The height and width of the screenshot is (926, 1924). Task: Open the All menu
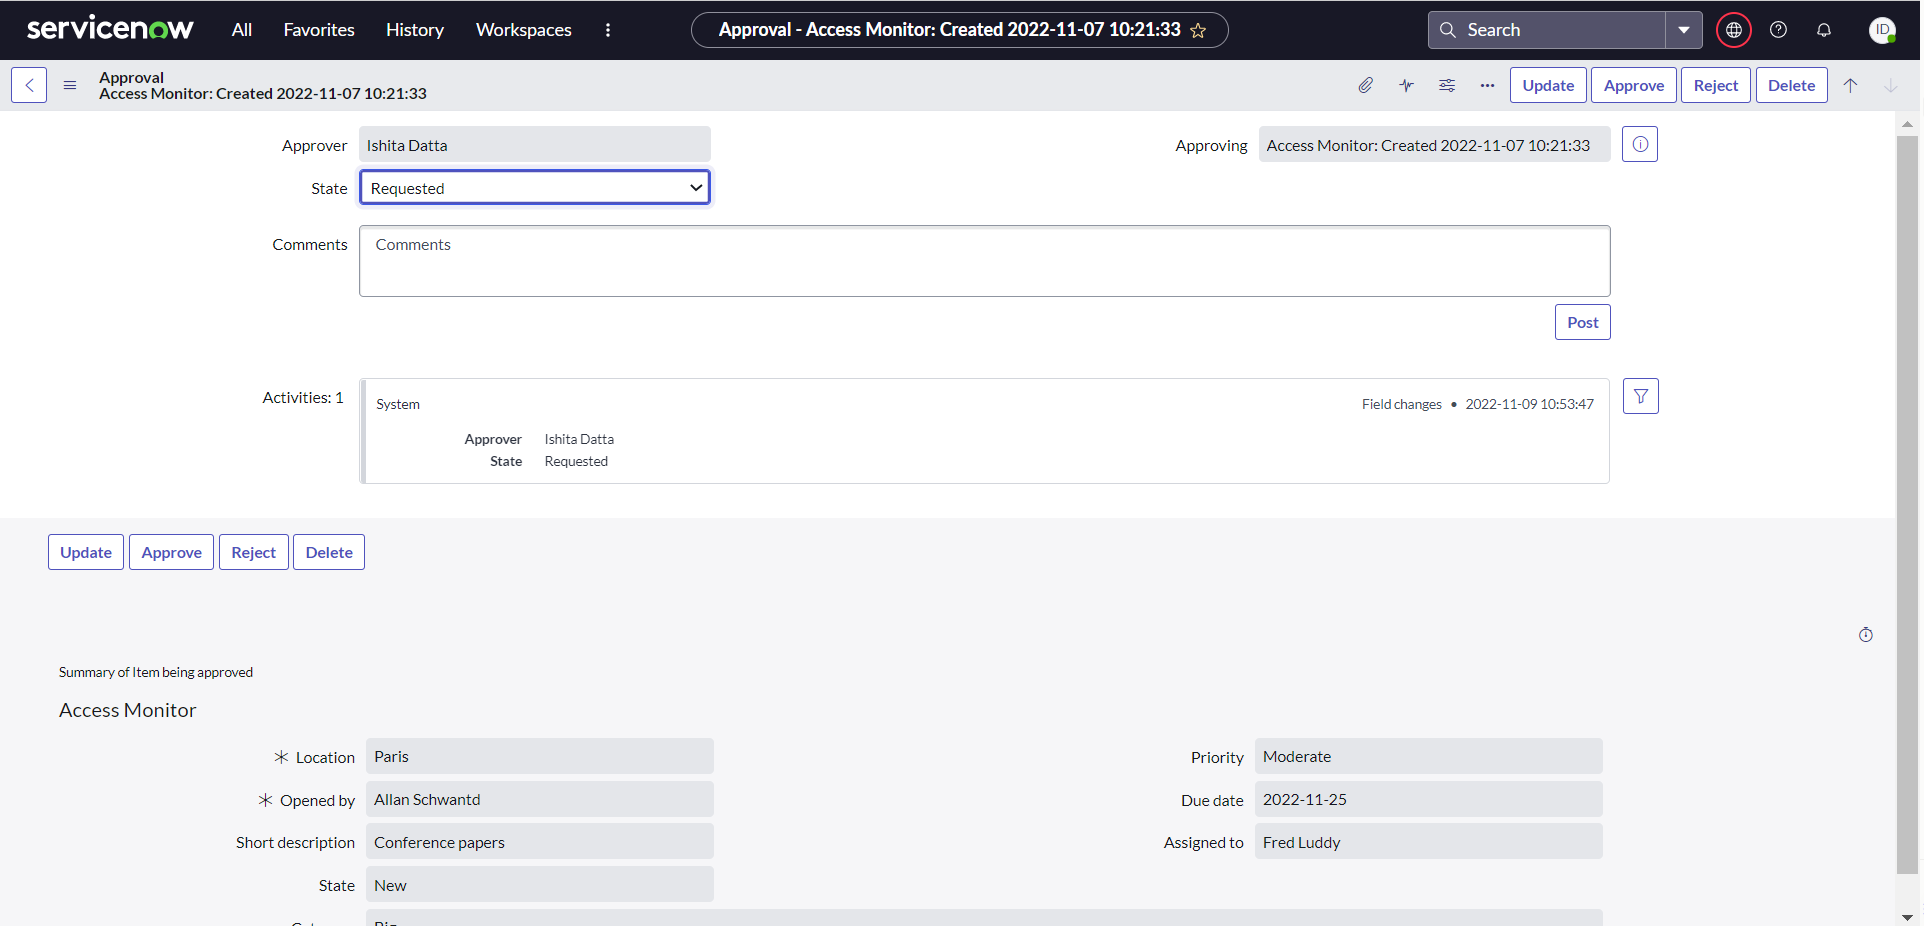(241, 30)
